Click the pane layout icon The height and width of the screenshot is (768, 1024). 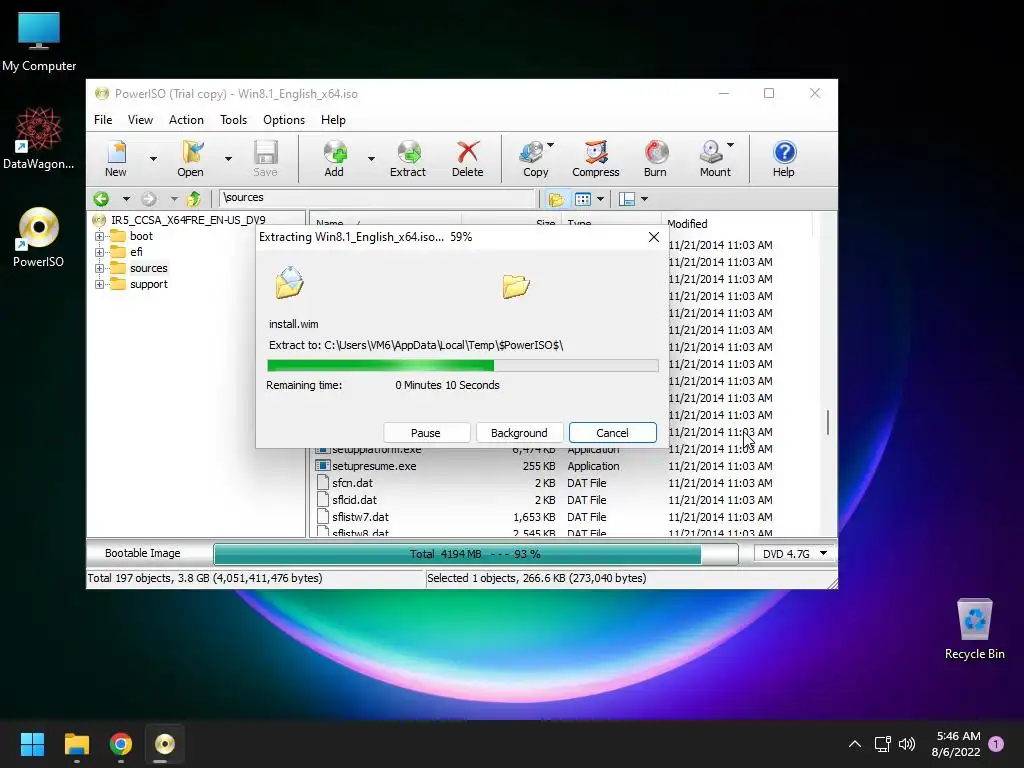(x=627, y=199)
